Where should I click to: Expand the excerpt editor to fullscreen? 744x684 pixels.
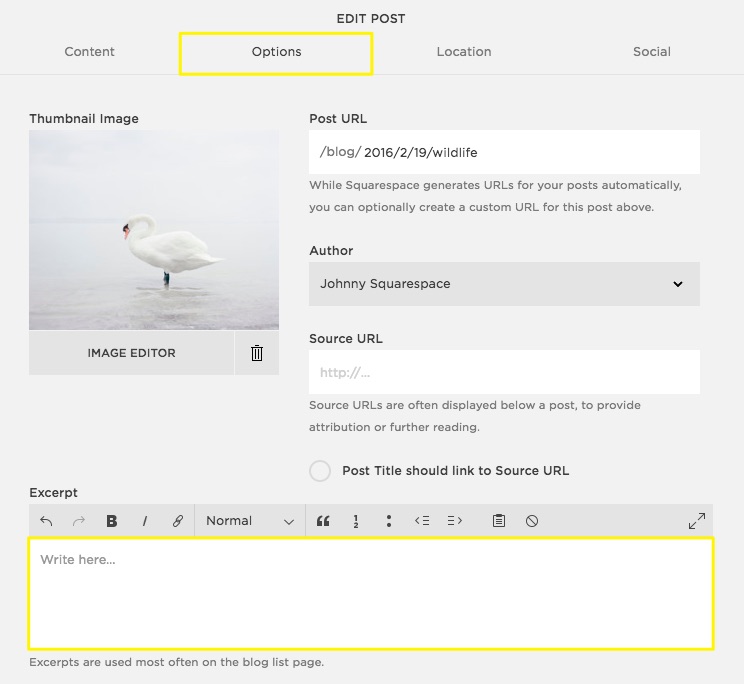click(696, 521)
